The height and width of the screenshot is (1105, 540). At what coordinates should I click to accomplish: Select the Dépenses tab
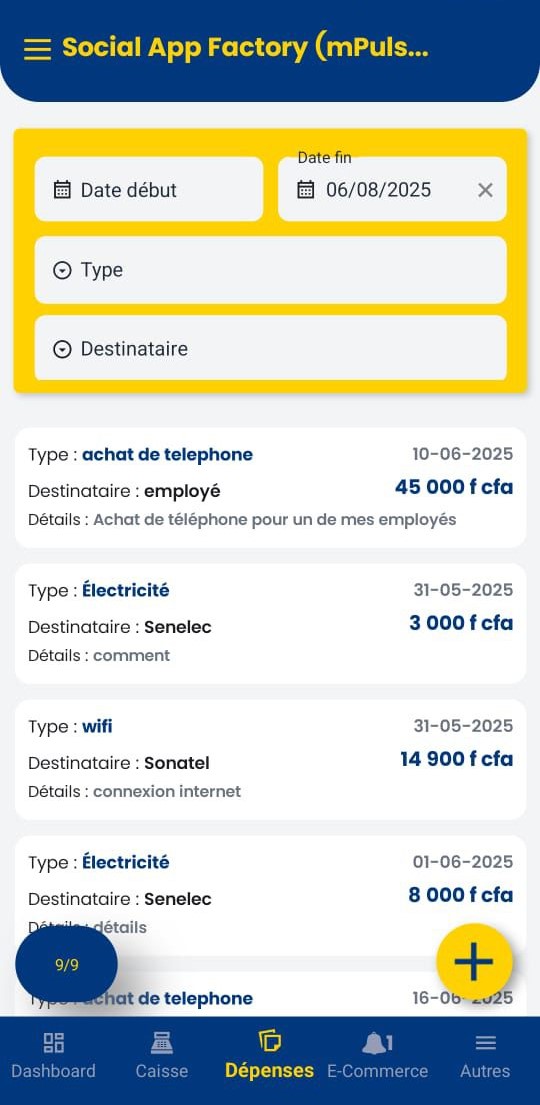coord(269,1055)
